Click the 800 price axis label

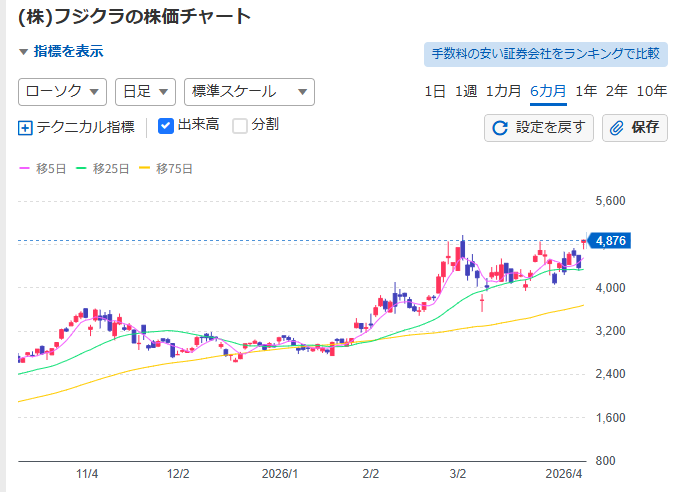pyautogui.click(x=605, y=461)
